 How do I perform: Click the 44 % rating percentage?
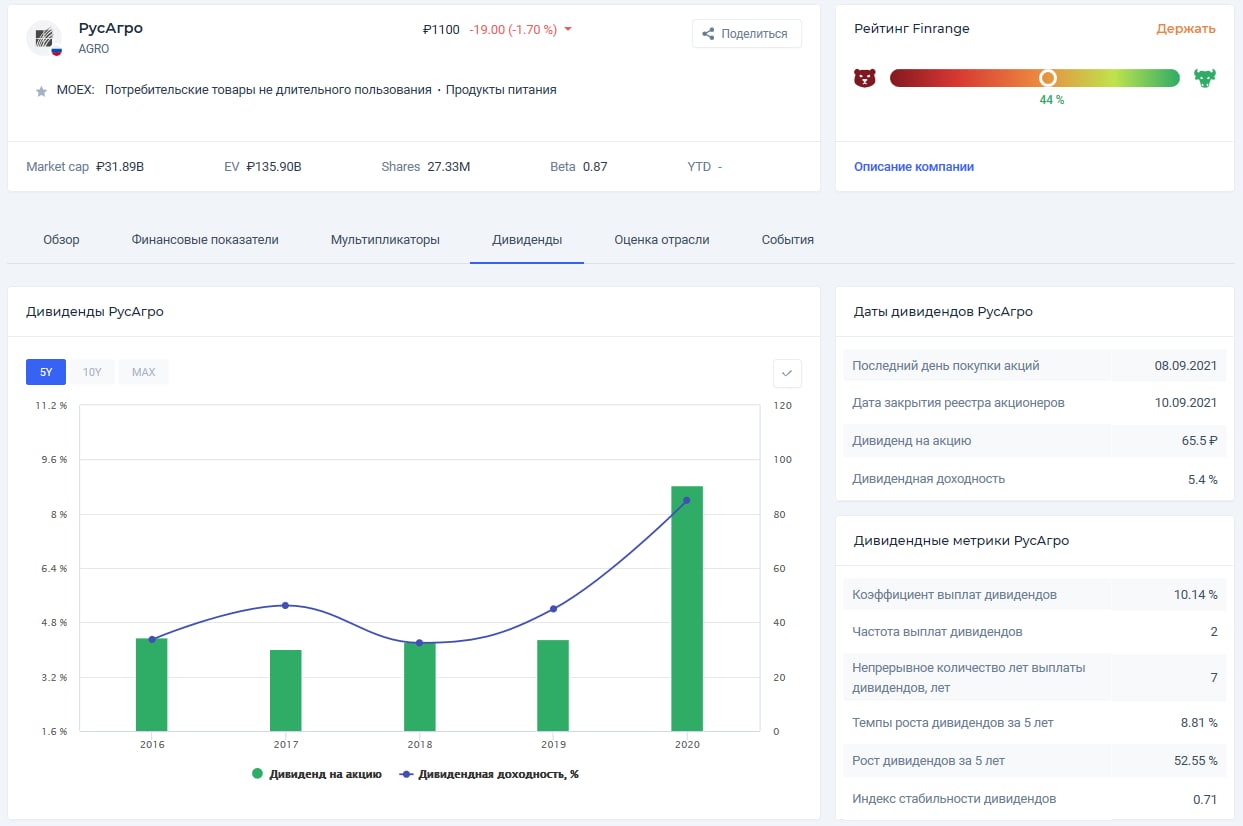1052,100
